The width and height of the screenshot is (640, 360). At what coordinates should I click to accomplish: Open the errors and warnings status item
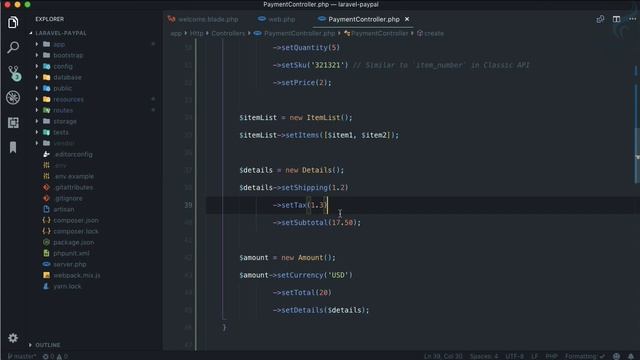click(55, 356)
